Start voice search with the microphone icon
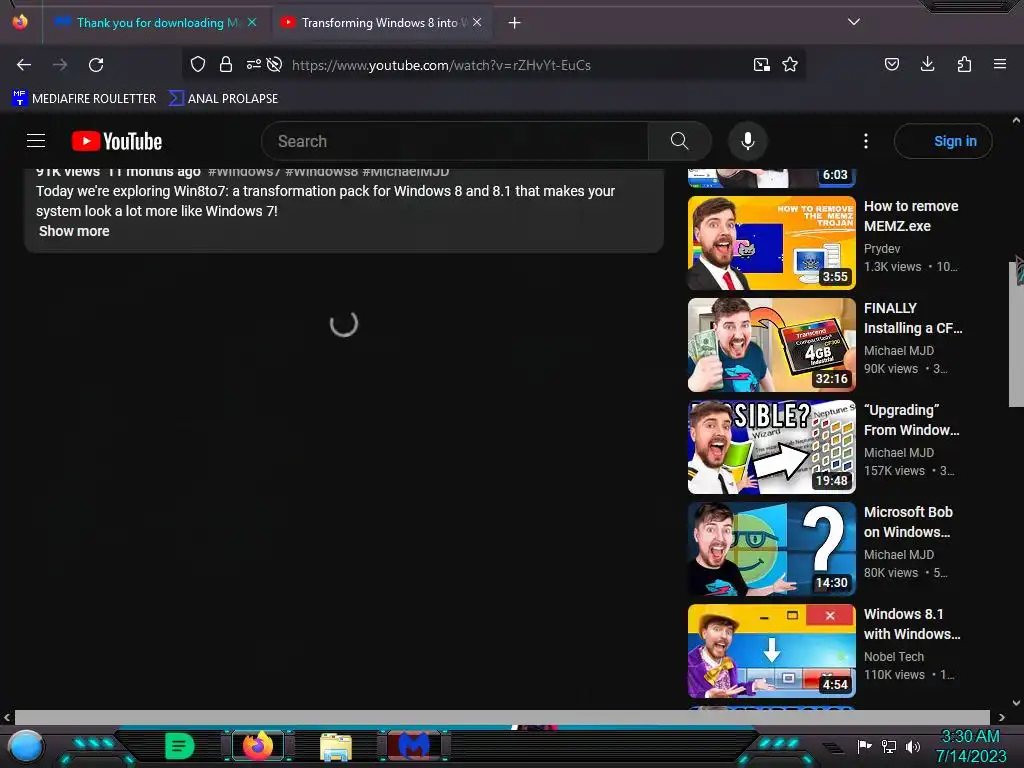 (x=748, y=141)
